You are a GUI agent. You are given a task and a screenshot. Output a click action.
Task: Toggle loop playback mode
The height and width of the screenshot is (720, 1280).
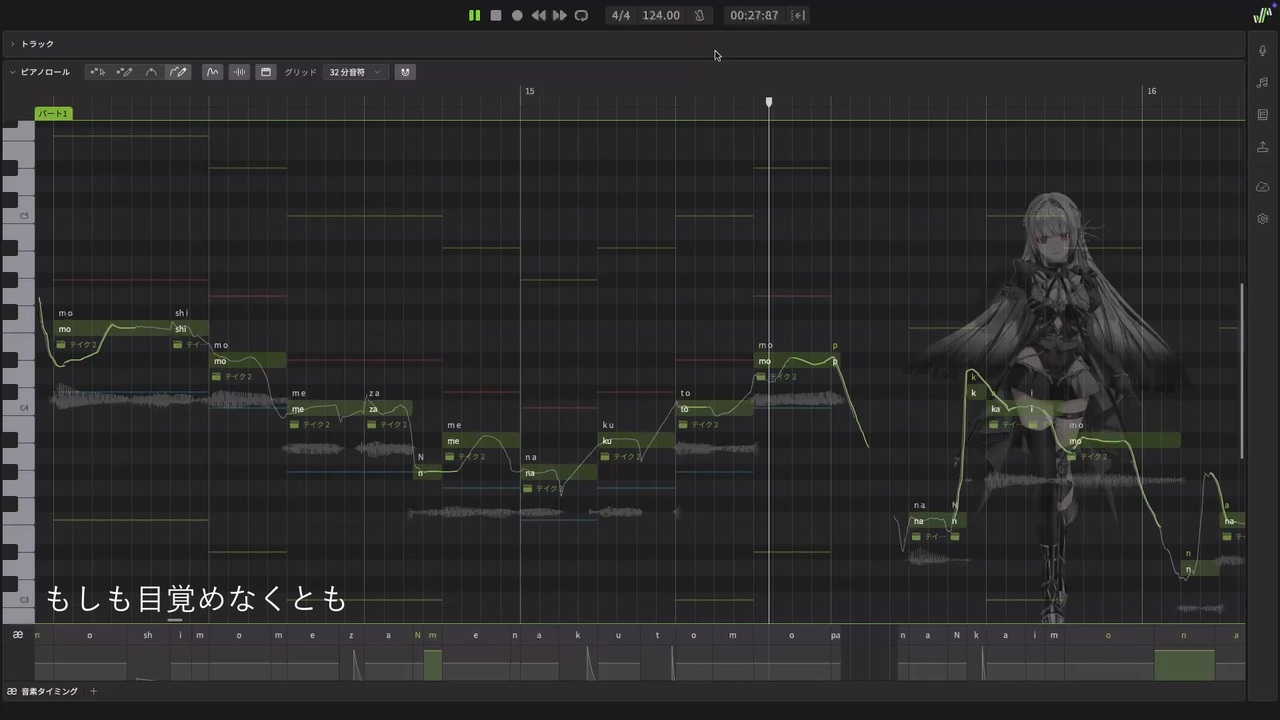[x=581, y=15]
